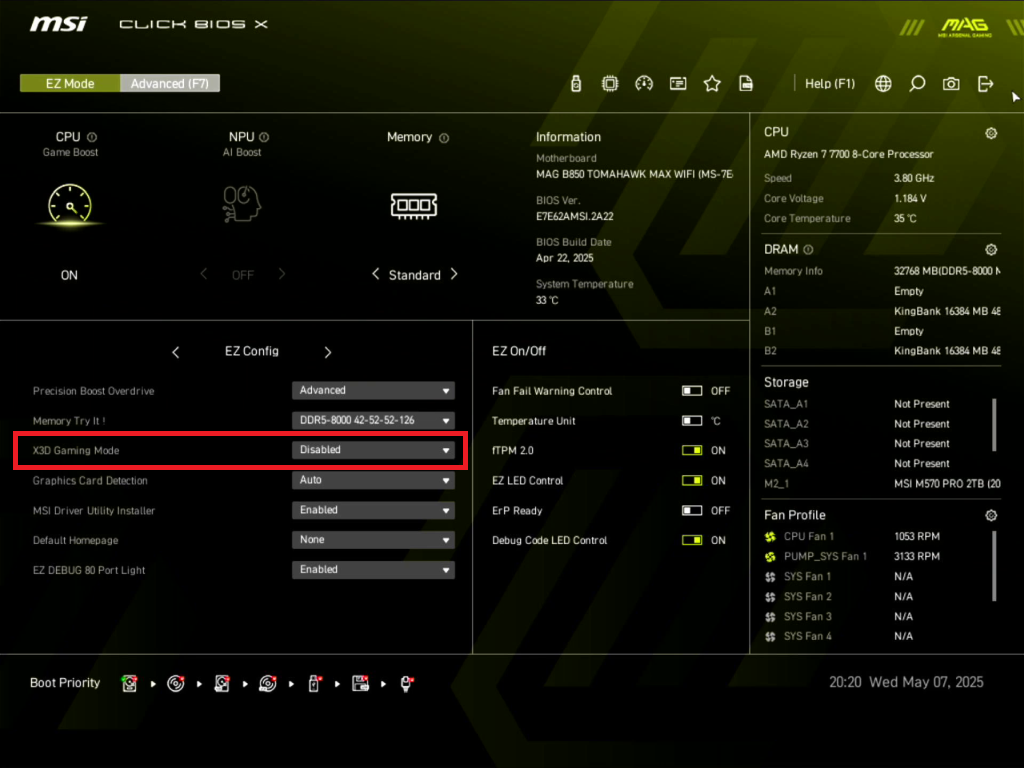Open Precision Boost Overdrive dropdown
Screen dimensions: 1024x768
(373, 391)
